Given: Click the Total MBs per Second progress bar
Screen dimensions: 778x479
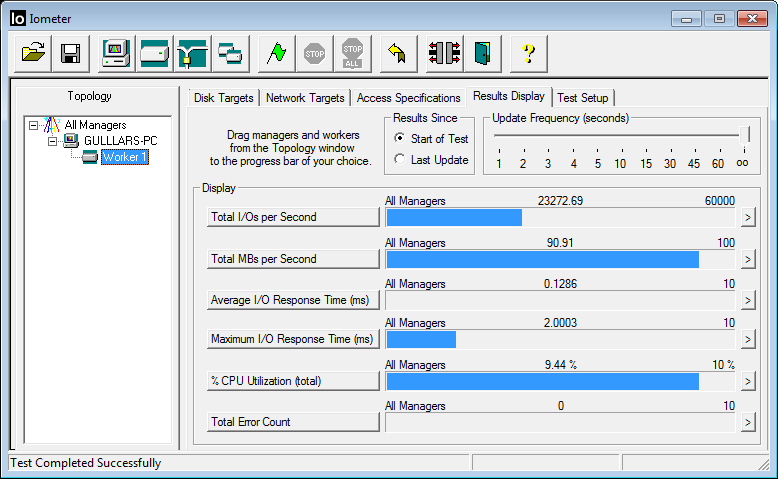Looking at the screenshot, I should 560,259.
